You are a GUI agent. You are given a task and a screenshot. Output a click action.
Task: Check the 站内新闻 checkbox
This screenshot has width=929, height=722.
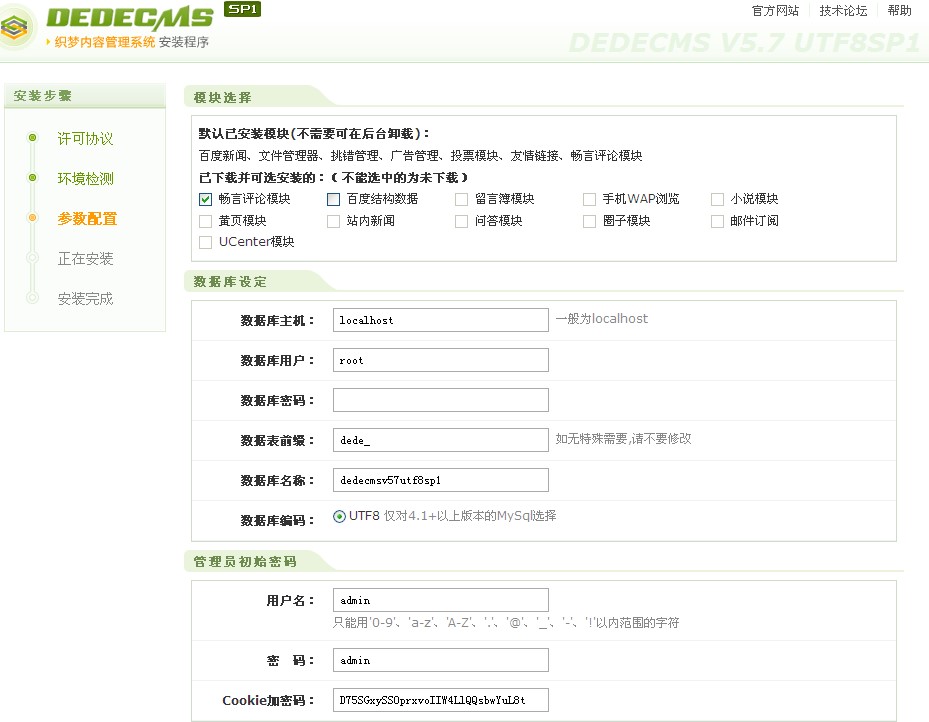pyautogui.click(x=334, y=221)
